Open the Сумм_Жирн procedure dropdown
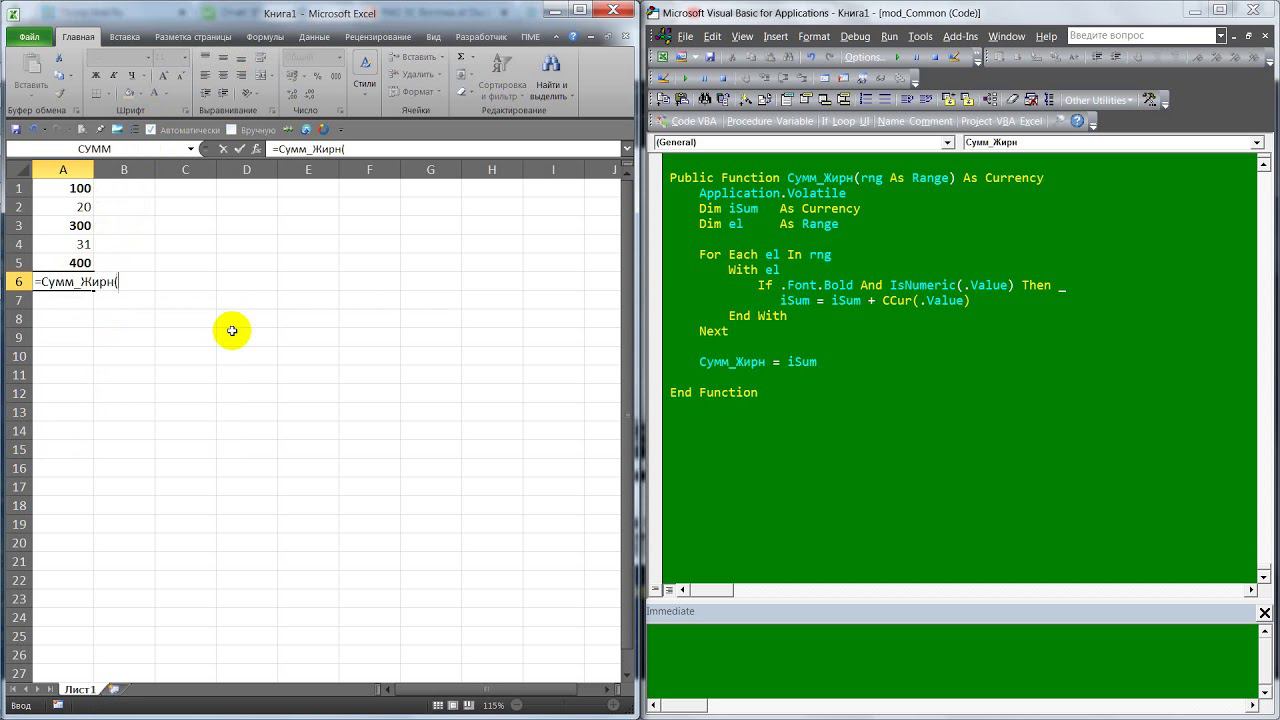Image resolution: width=1280 pixels, height=720 pixels. (x=1257, y=142)
